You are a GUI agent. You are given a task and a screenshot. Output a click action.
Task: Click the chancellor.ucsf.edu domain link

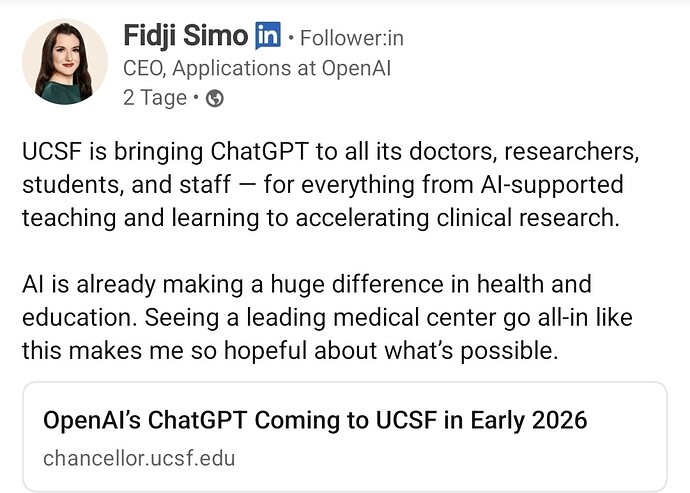point(139,458)
